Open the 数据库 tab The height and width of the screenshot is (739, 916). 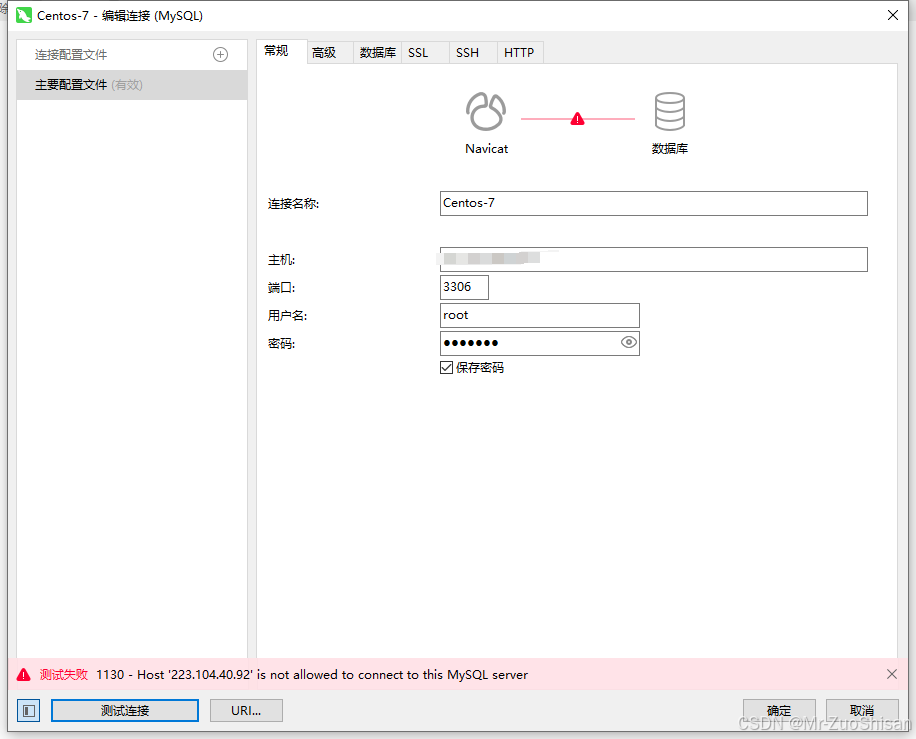377,53
